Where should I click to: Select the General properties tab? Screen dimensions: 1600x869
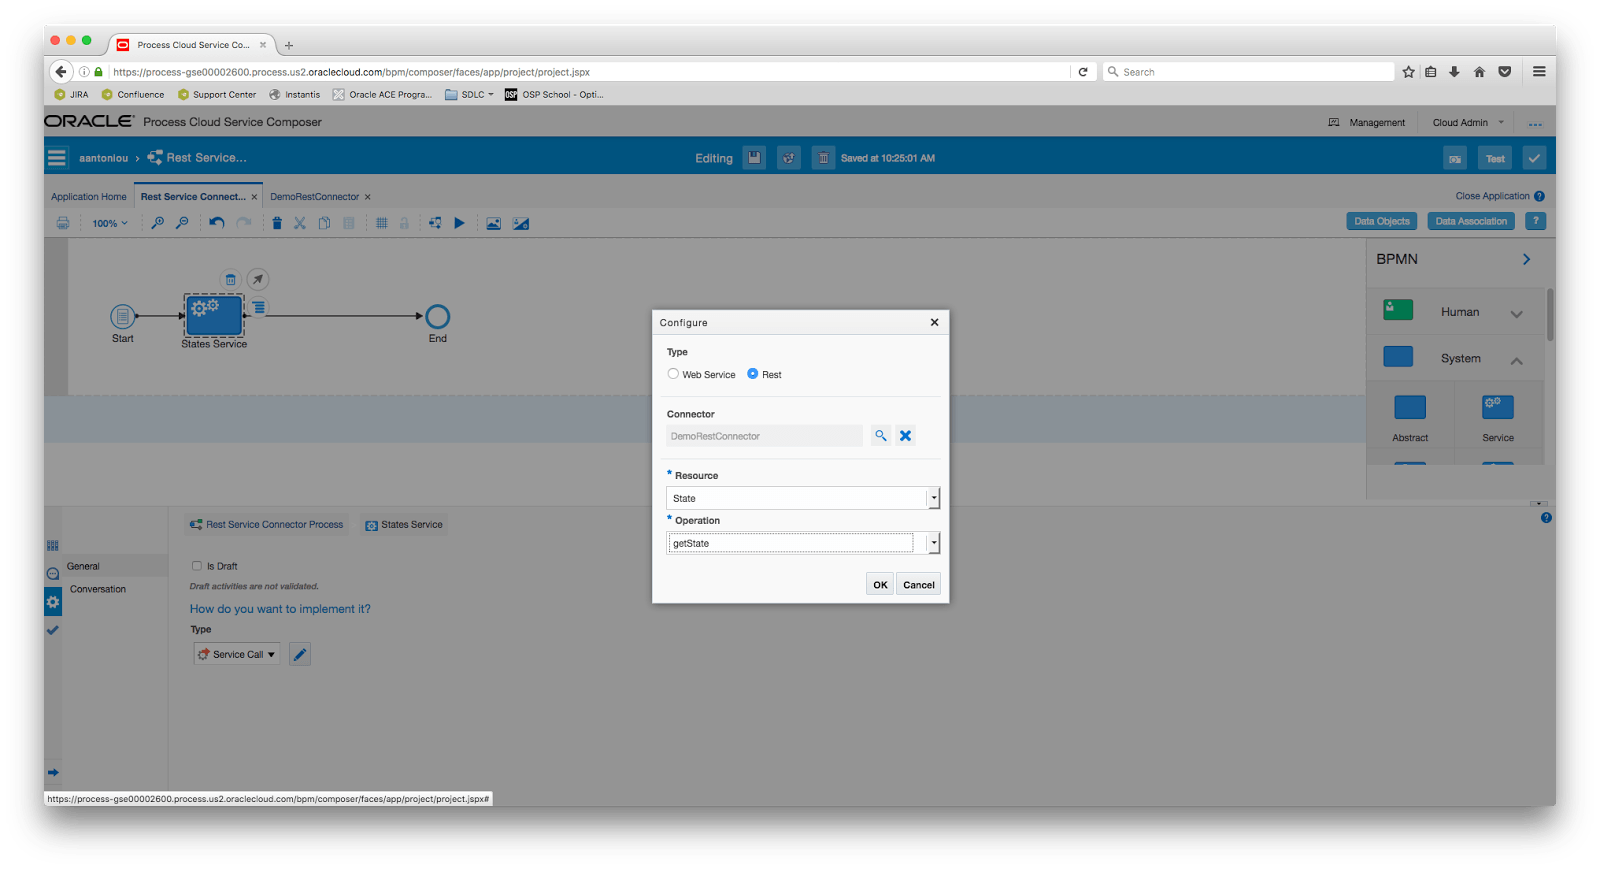pyautogui.click(x=115, y=566)
